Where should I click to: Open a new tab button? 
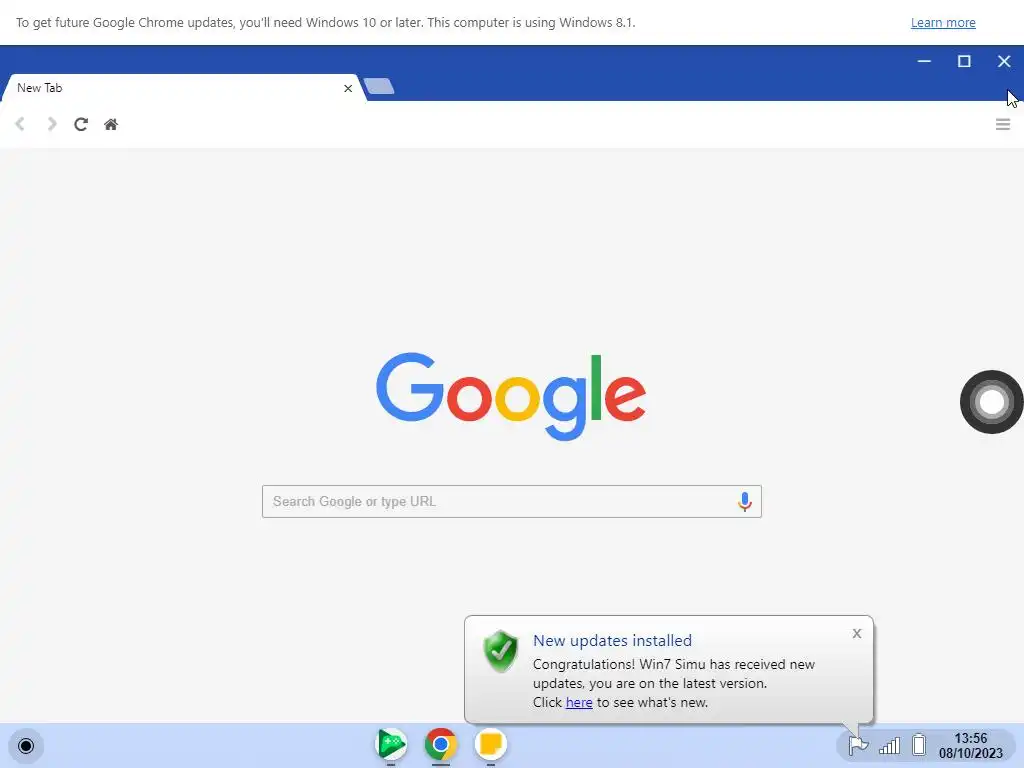point(379,86)
